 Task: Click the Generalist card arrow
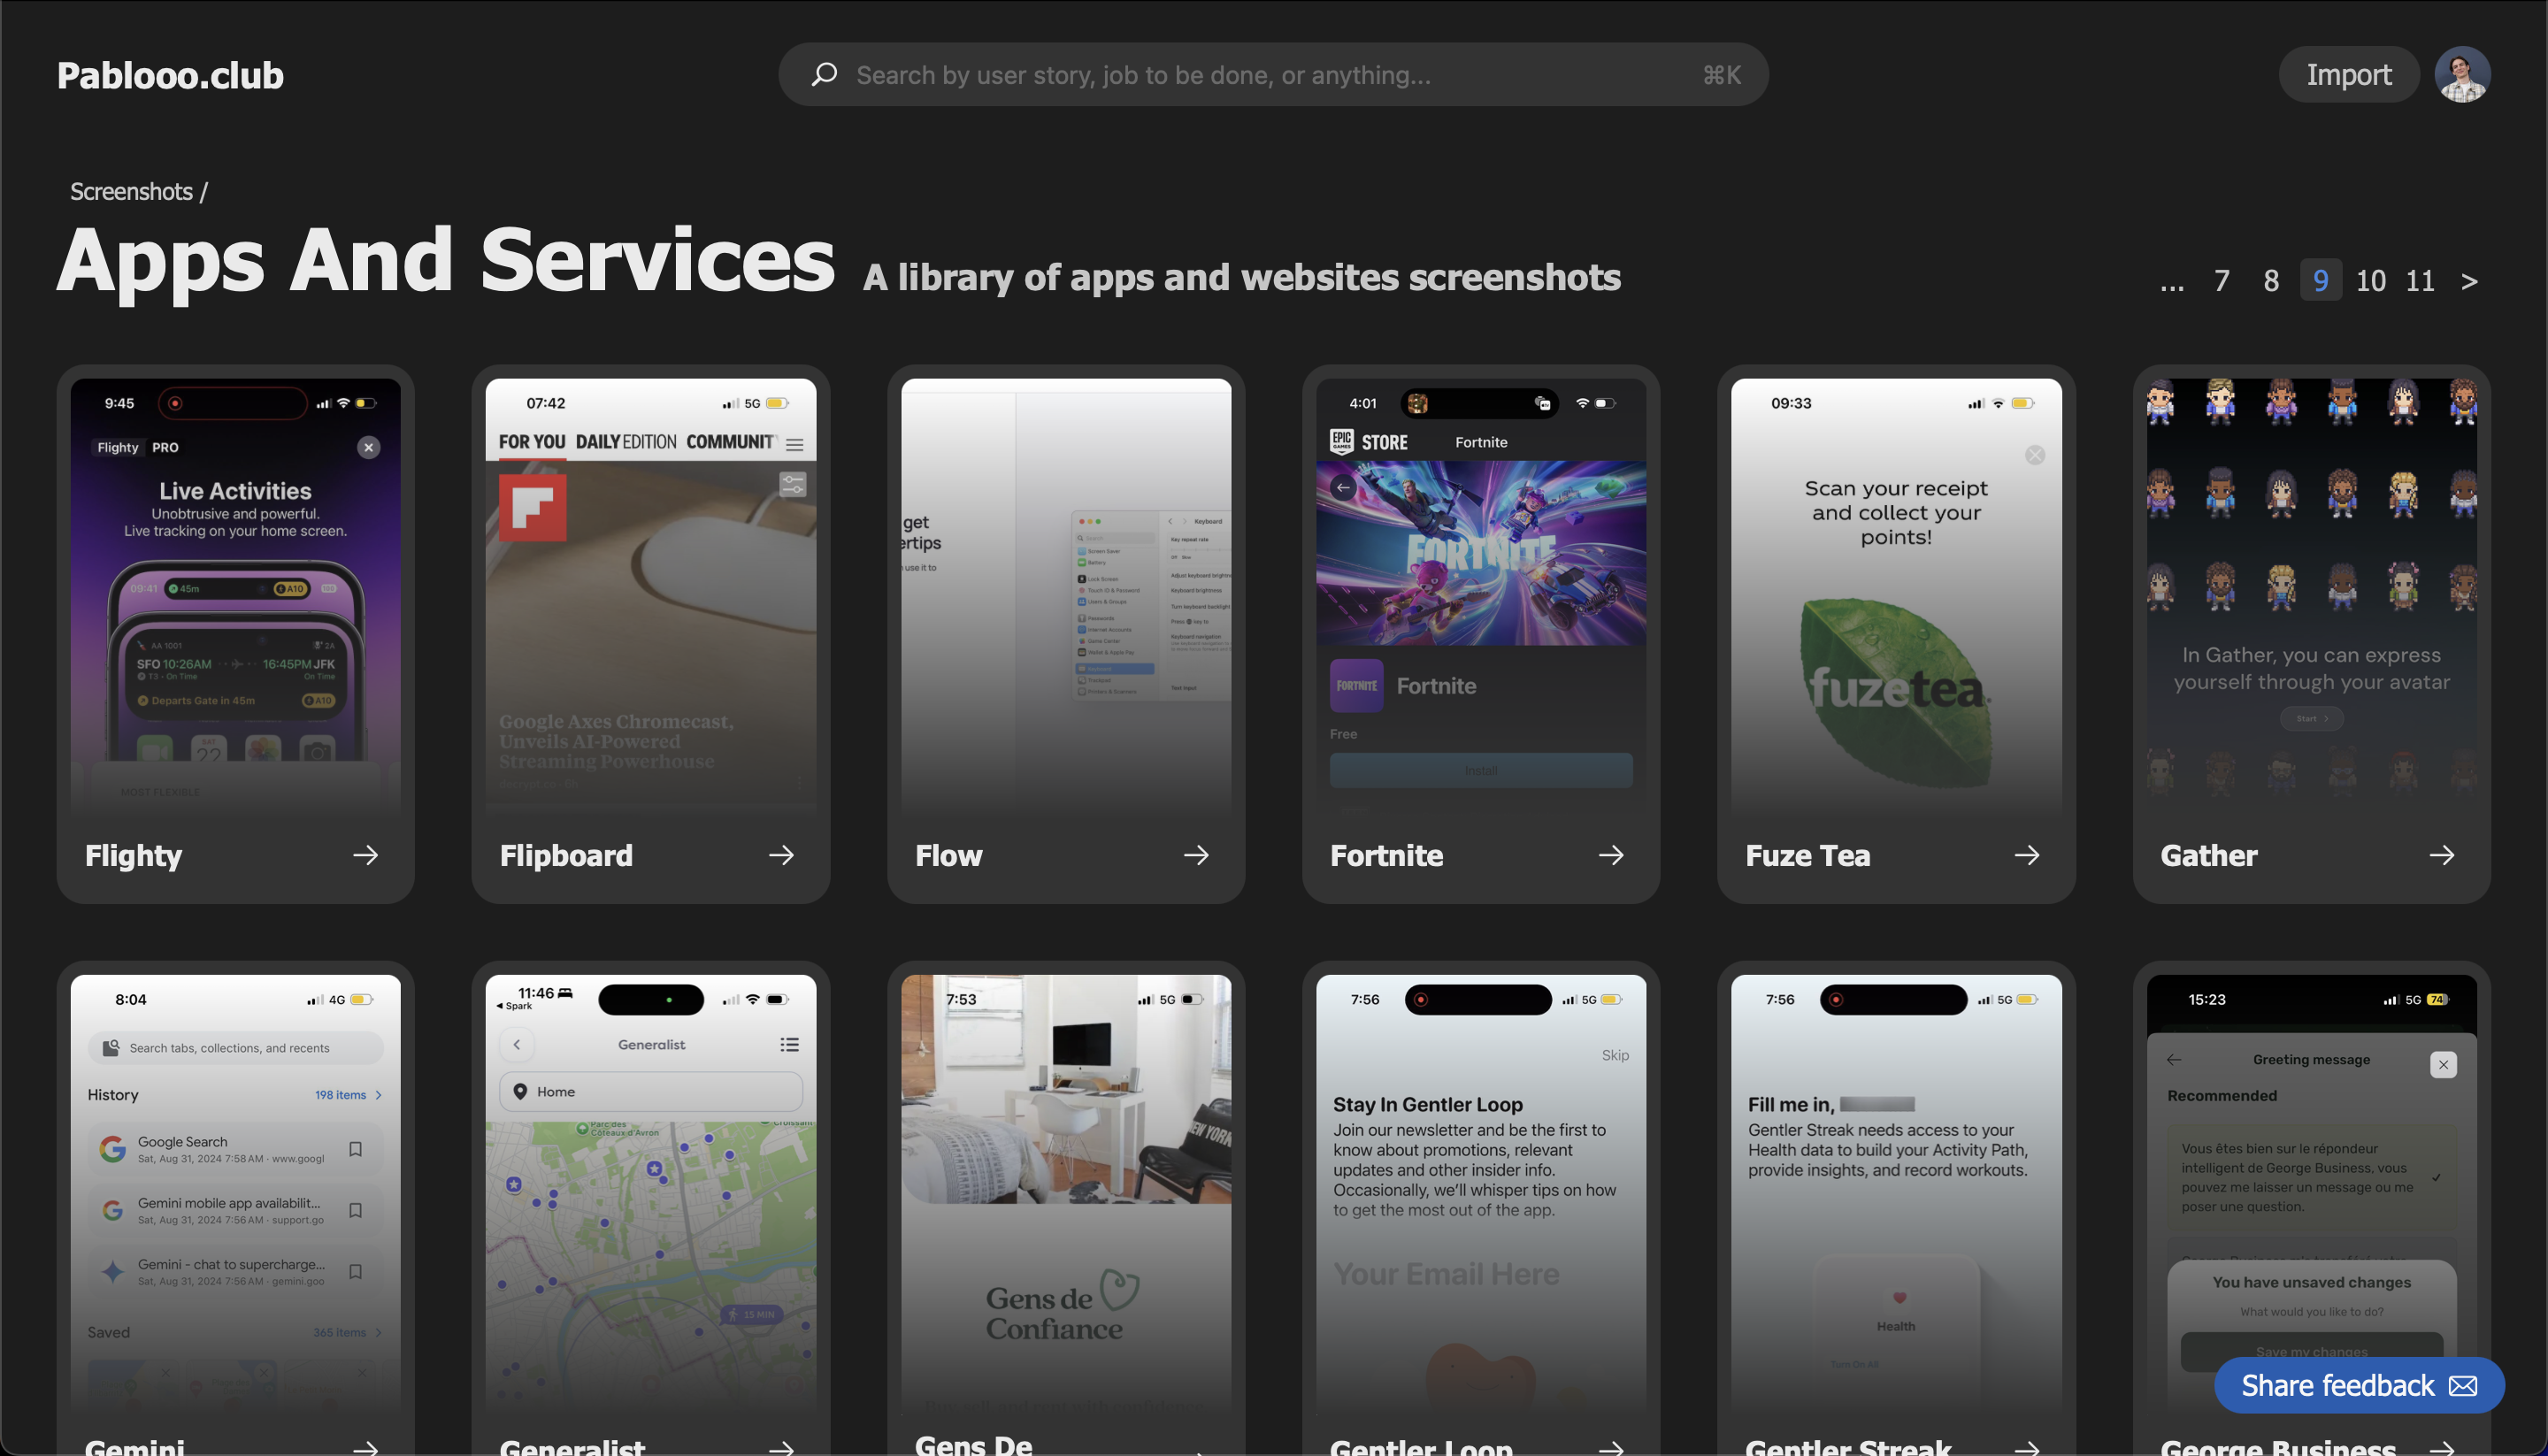click(782, 1447)
